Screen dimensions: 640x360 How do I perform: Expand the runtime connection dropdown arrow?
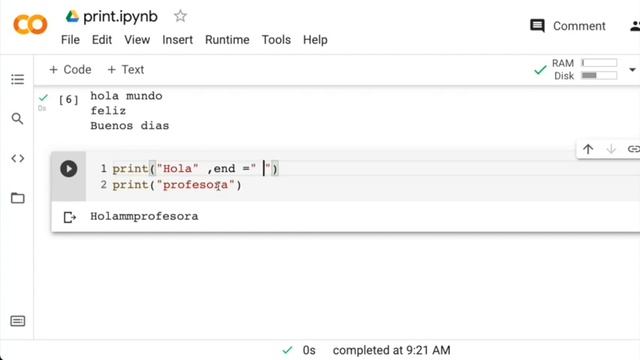(632, 70)
